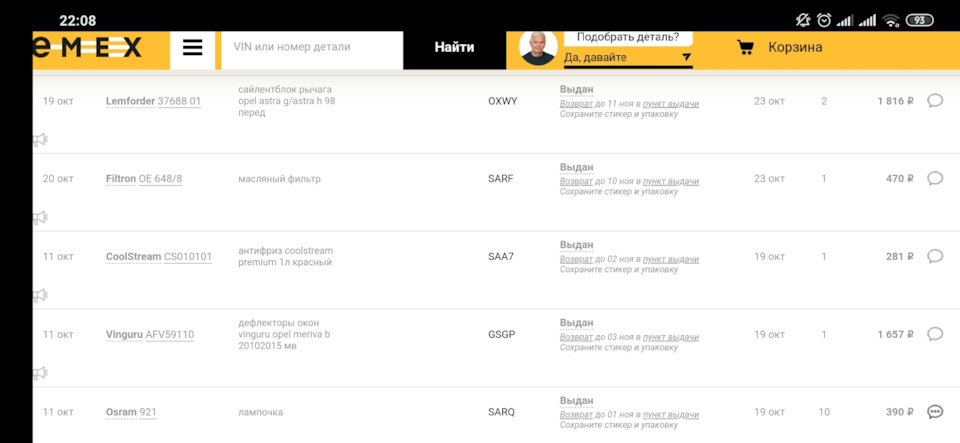This screenshot has width=960, height=443.
Task: Click the Найти search button
Action: (x=454, y=48)
